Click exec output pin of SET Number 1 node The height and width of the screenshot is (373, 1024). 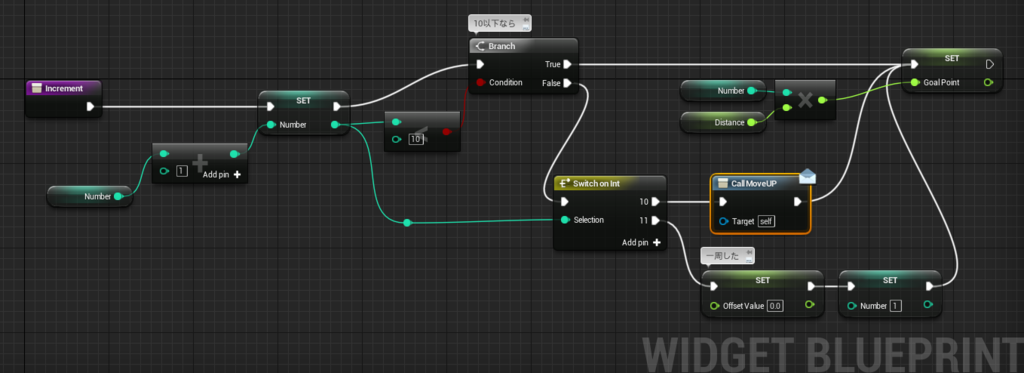tap(930, 286)
